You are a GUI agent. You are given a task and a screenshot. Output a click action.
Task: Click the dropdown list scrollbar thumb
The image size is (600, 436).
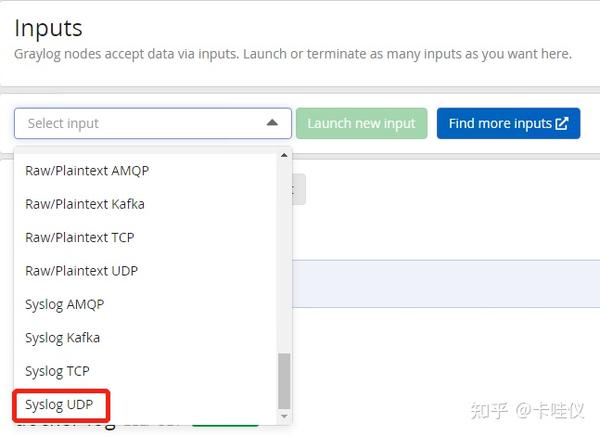pyautogui.click(x=284, y=380)
